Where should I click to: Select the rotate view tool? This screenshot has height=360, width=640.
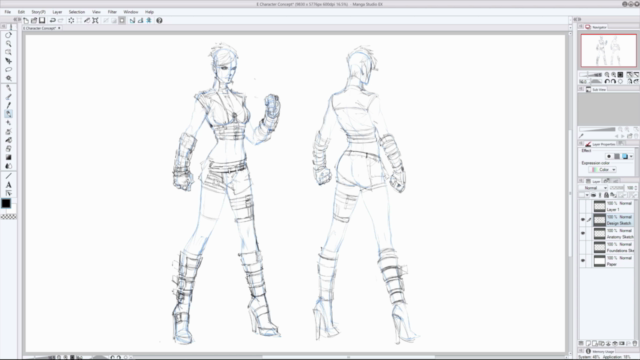pyautogui.click(x=8, y=35)
